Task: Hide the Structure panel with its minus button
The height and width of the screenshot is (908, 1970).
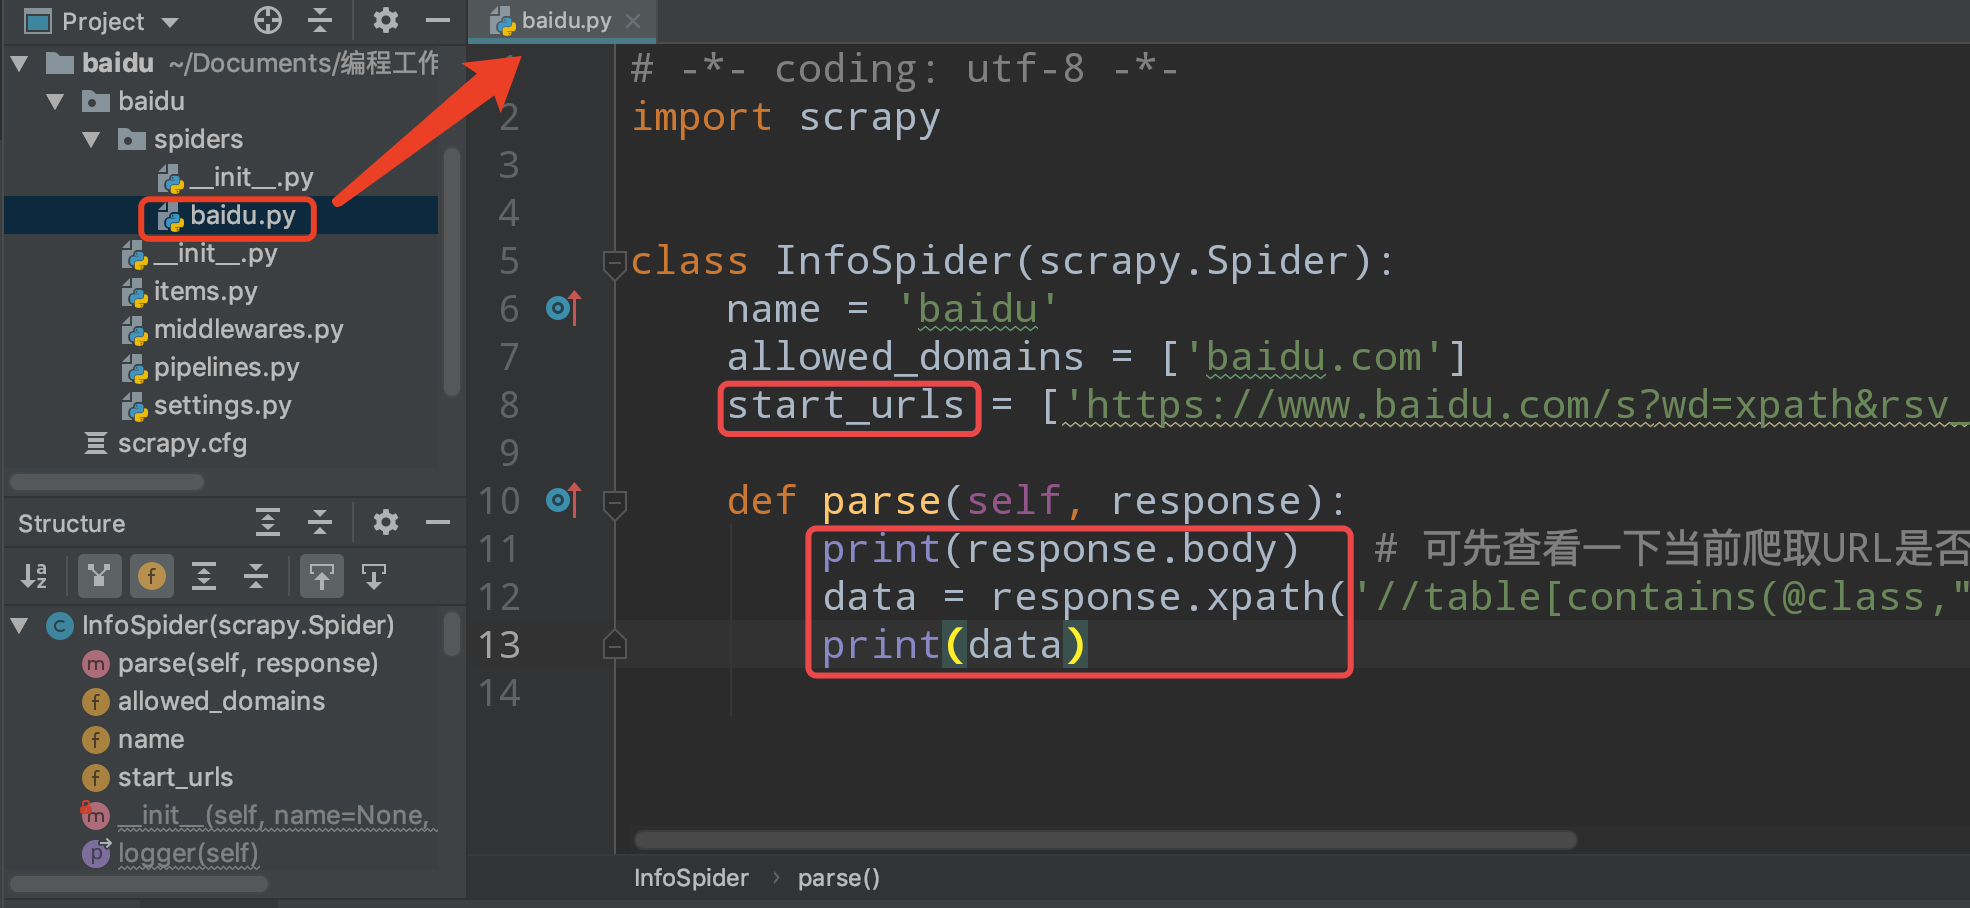Action: 437,521
